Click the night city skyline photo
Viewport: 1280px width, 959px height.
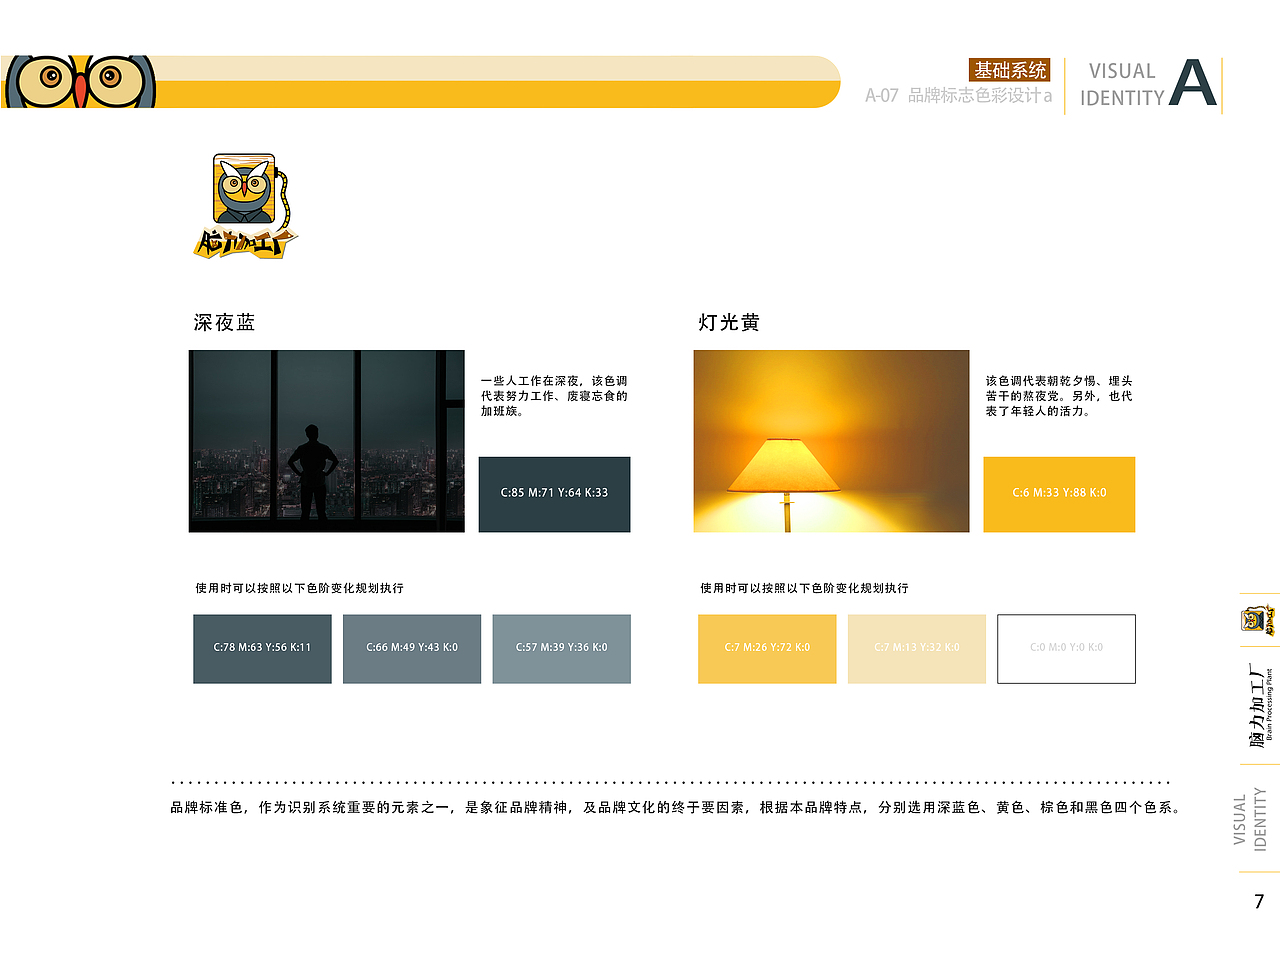[327, 441]
